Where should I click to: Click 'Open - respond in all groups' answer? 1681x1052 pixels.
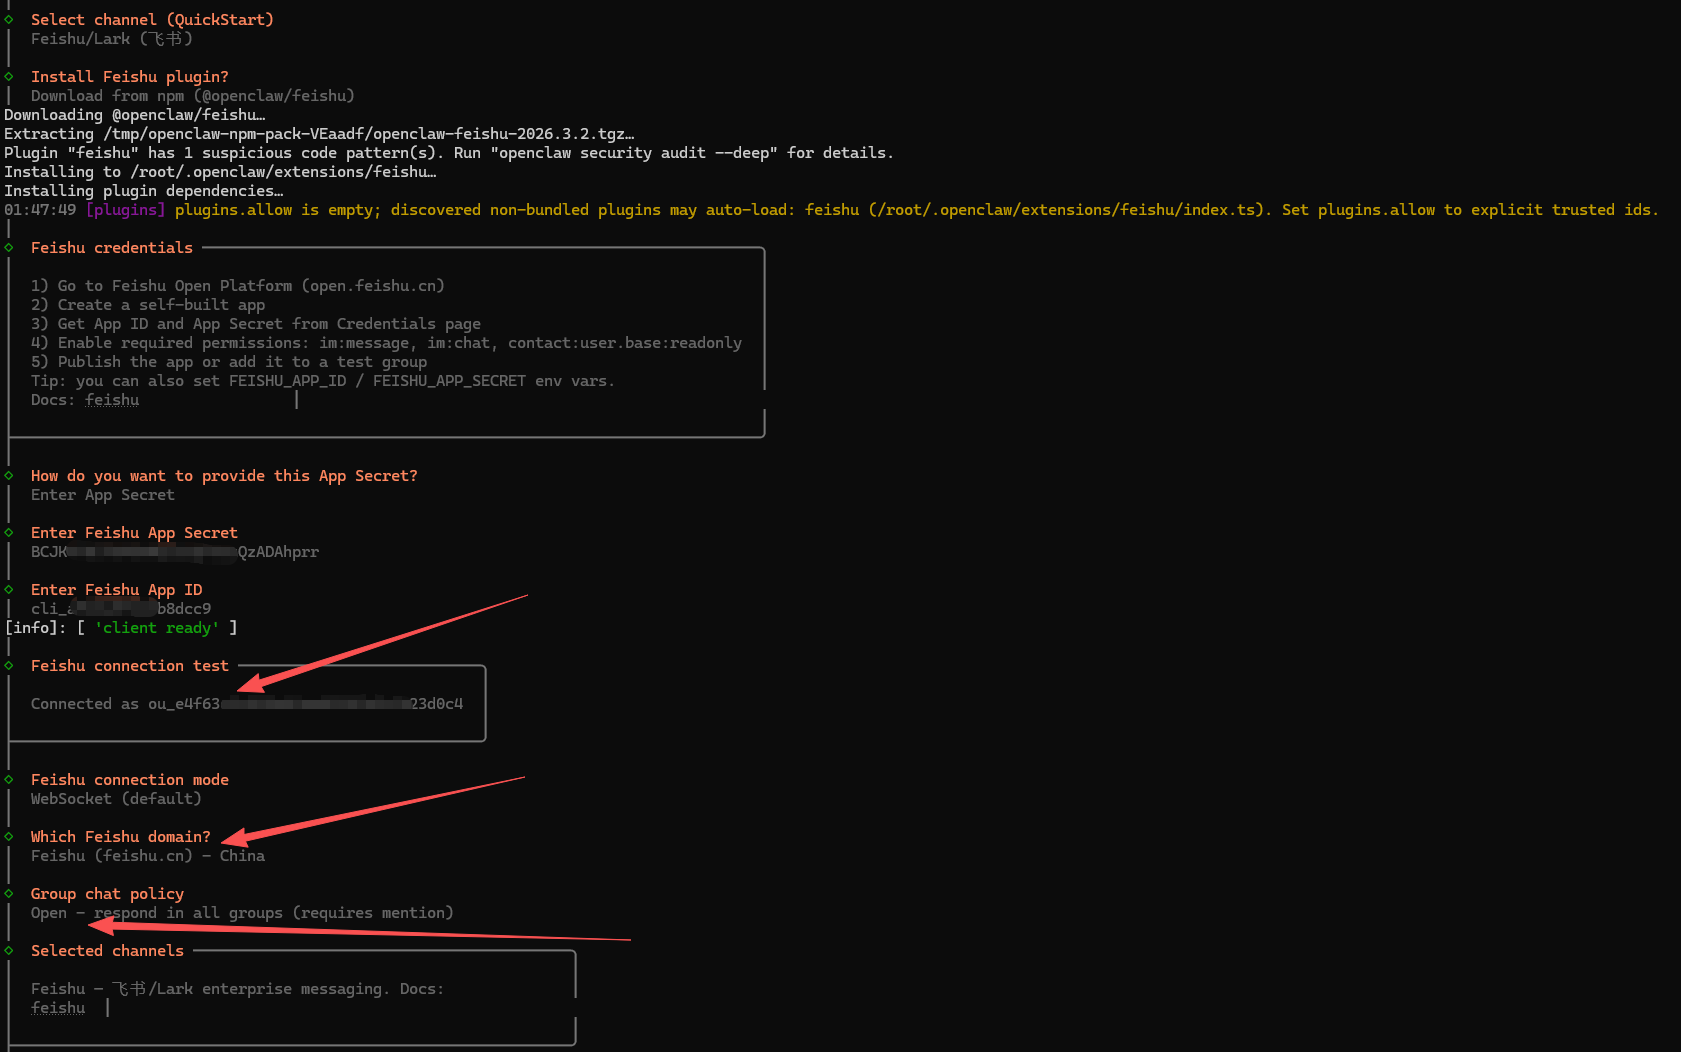point(242,912)
